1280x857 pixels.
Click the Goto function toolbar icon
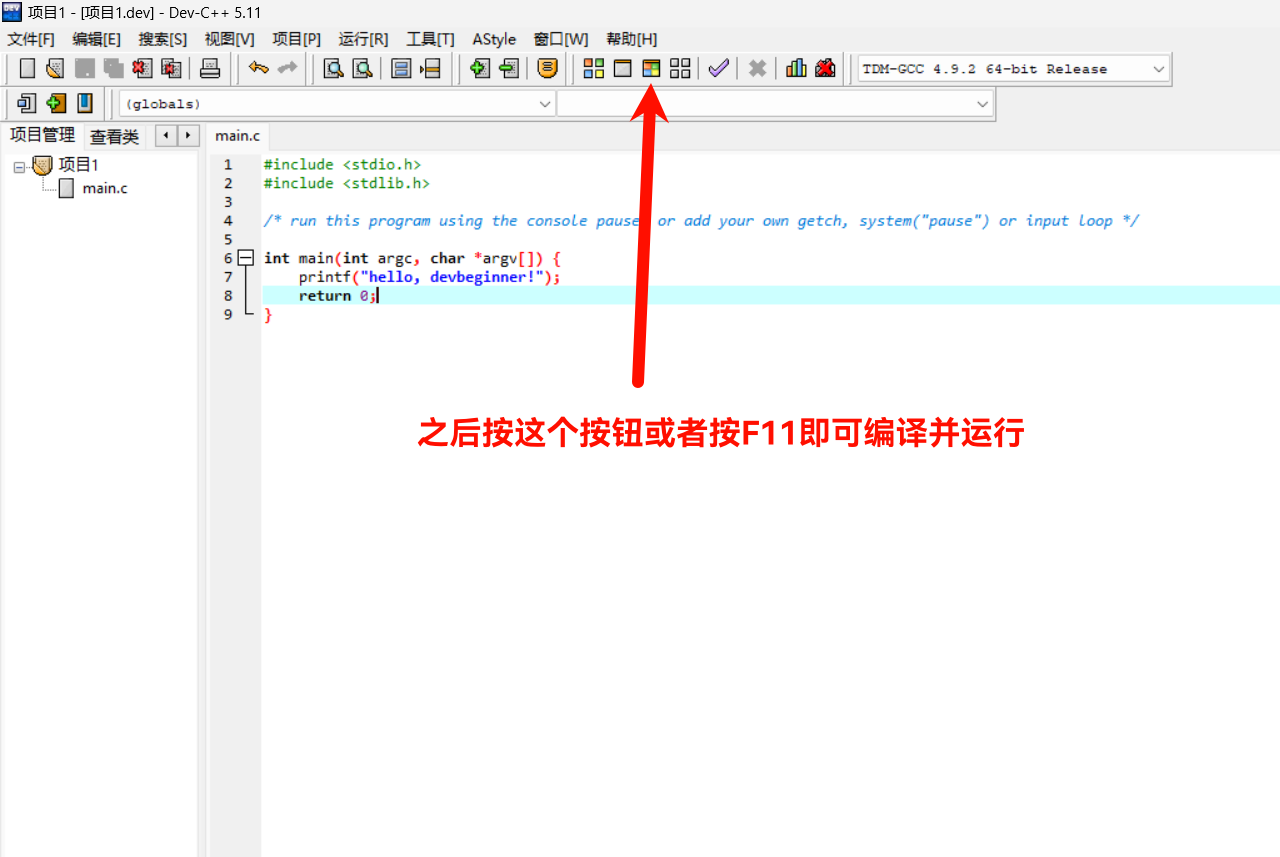[x=401, y=69]
